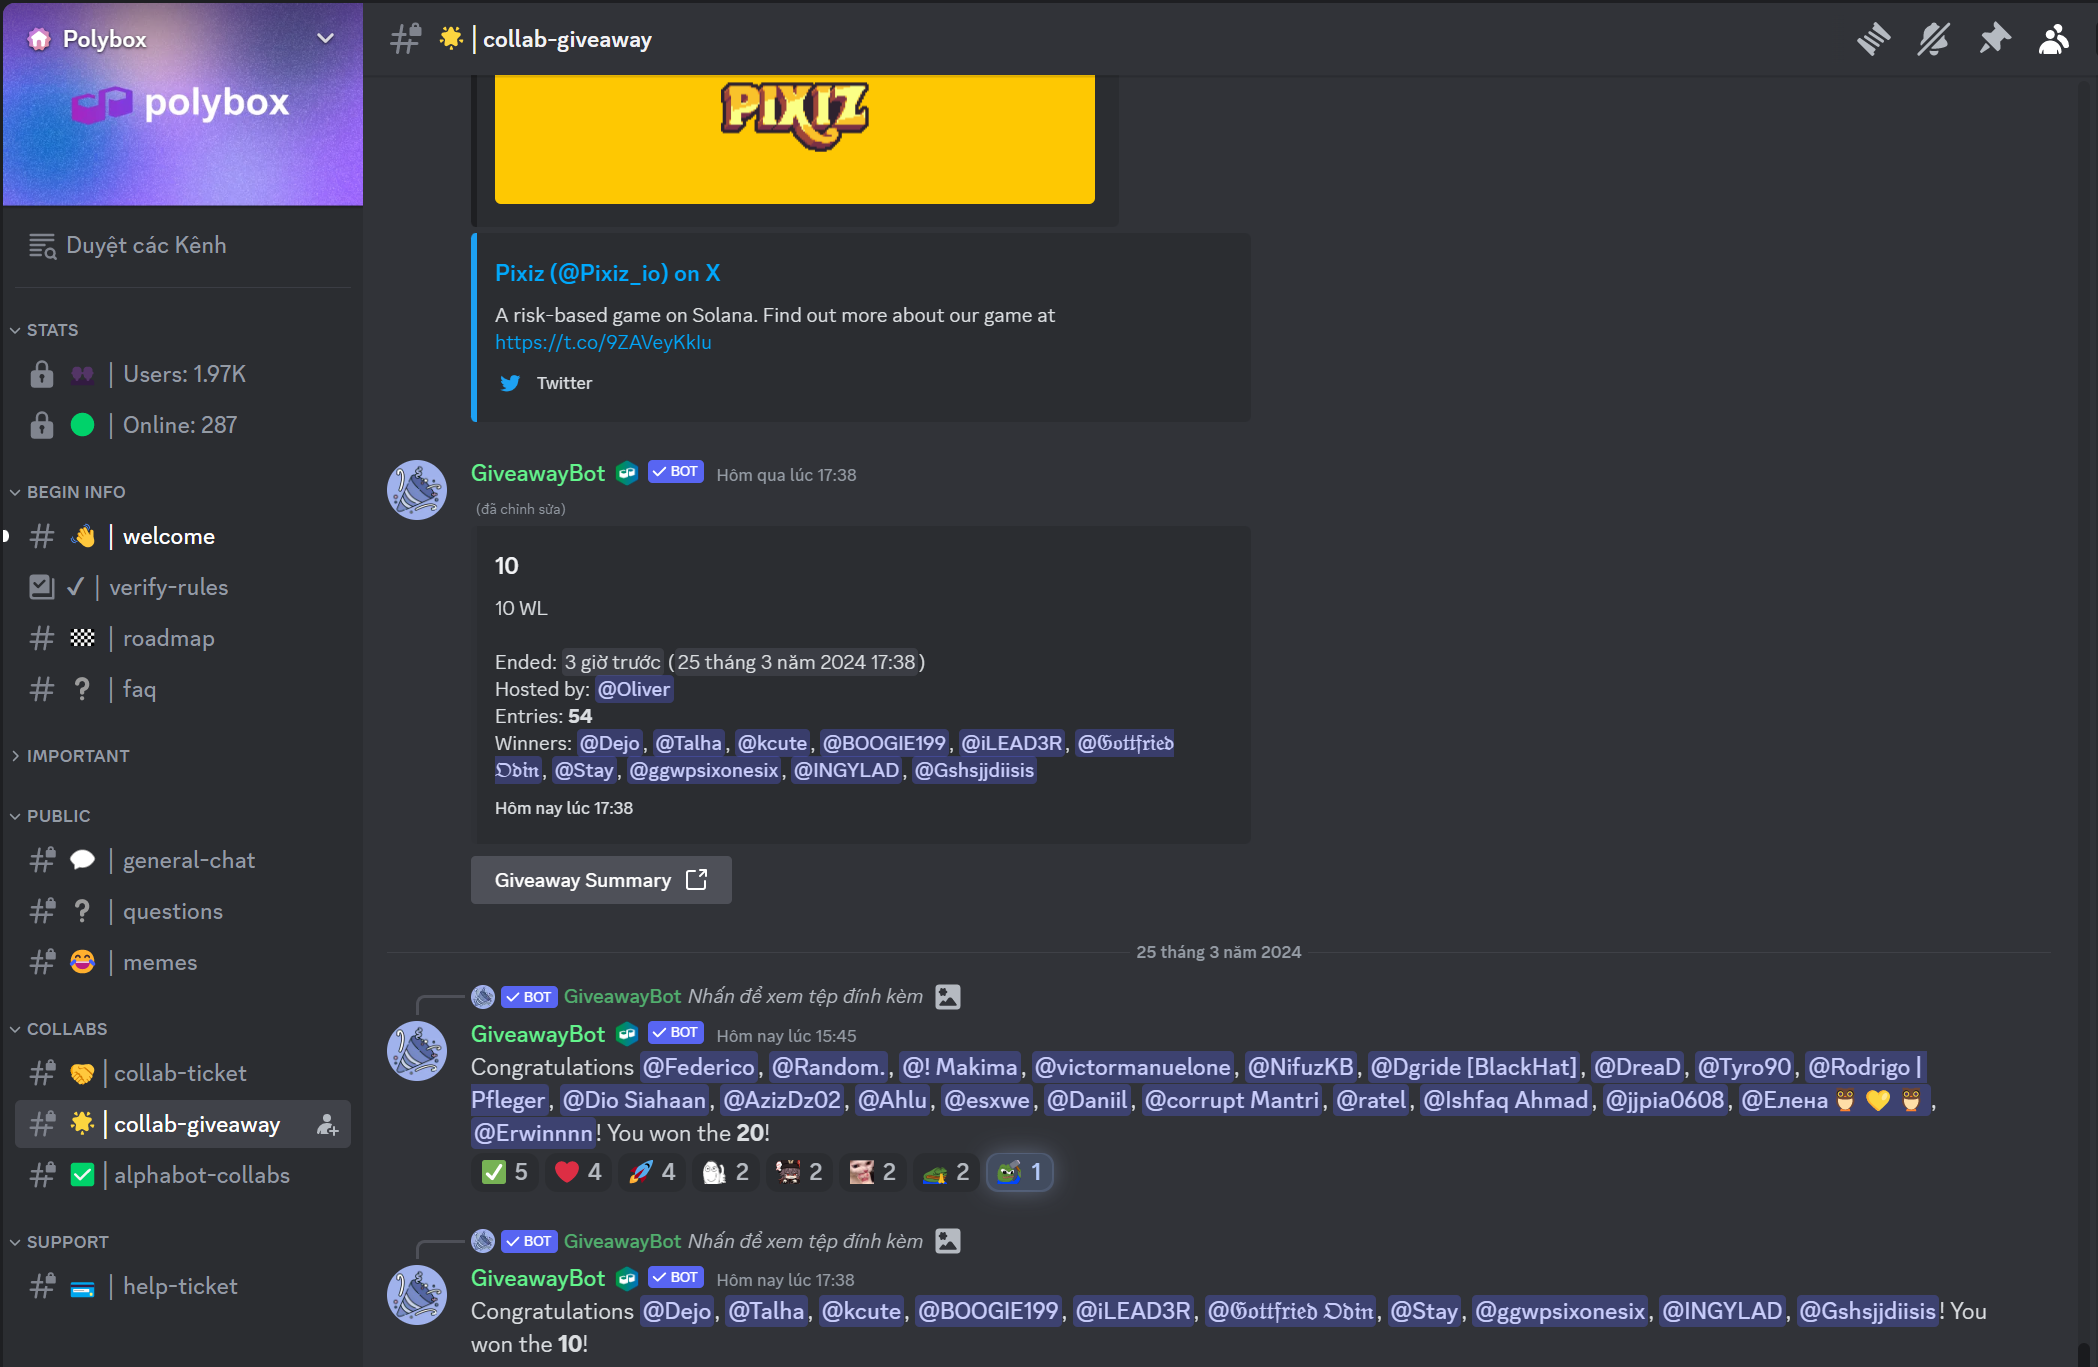Toggle notification settings bell icon
Viewport: 2098px width, 1367px height.
[1933, 39]
